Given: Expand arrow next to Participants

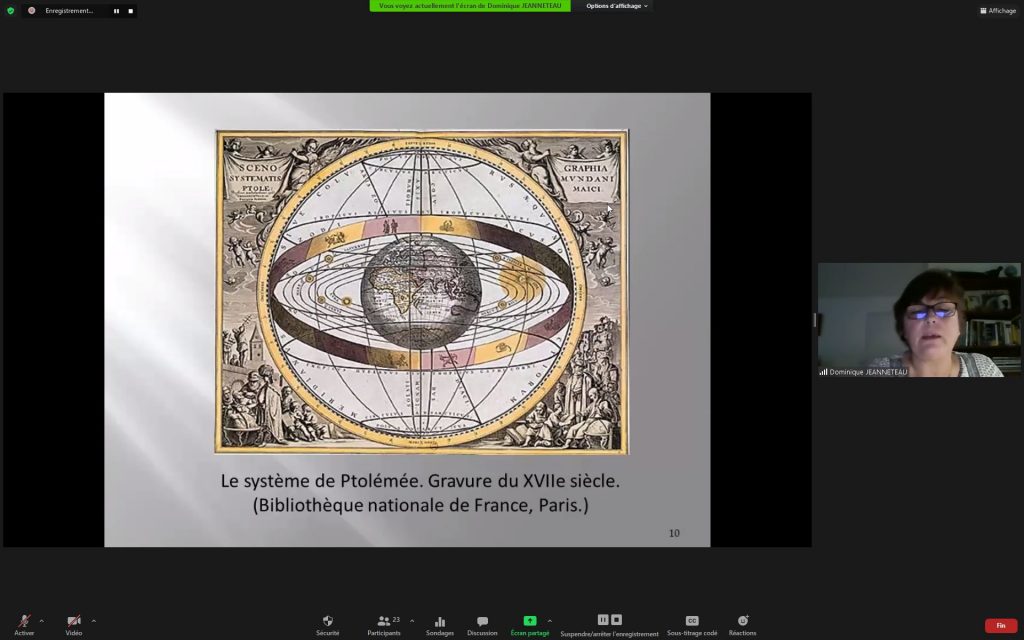Looking at the screenshot, I should point(412,621).
